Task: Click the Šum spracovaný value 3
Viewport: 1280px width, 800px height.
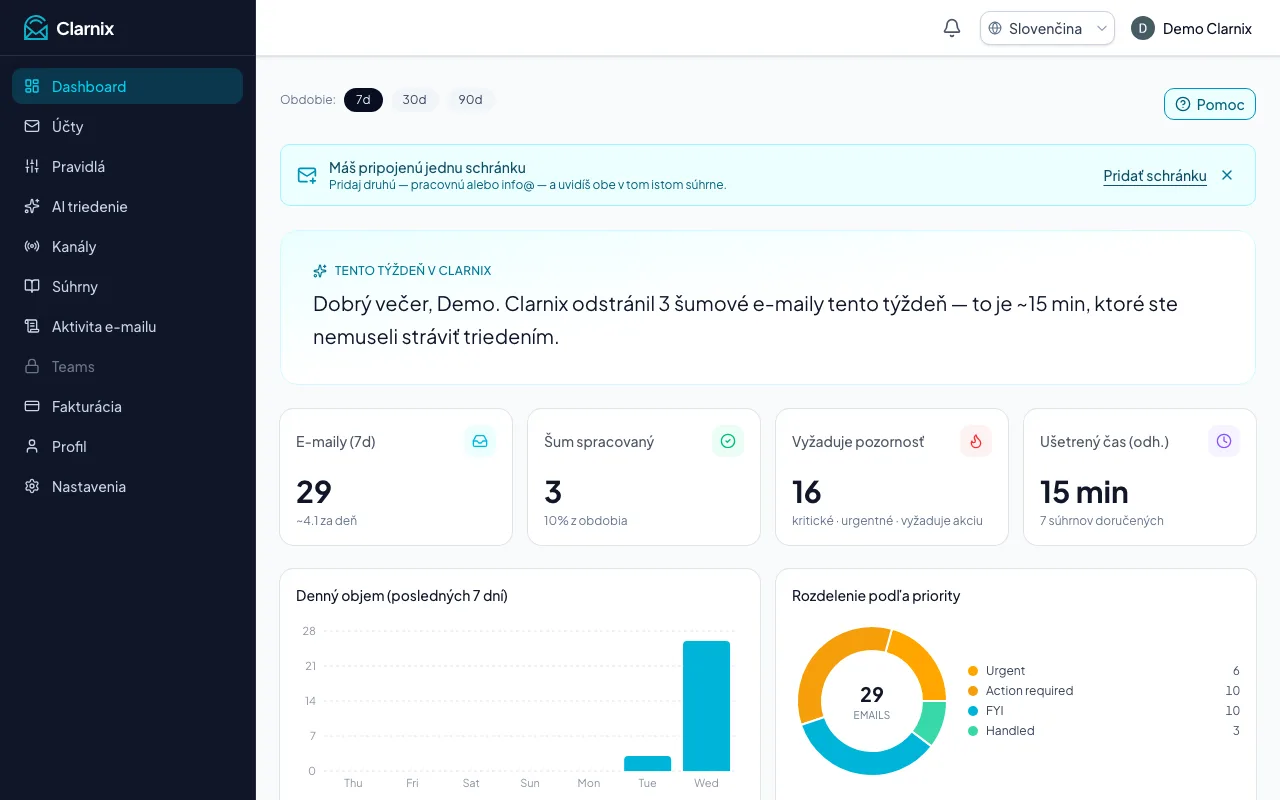Action: 553,492
